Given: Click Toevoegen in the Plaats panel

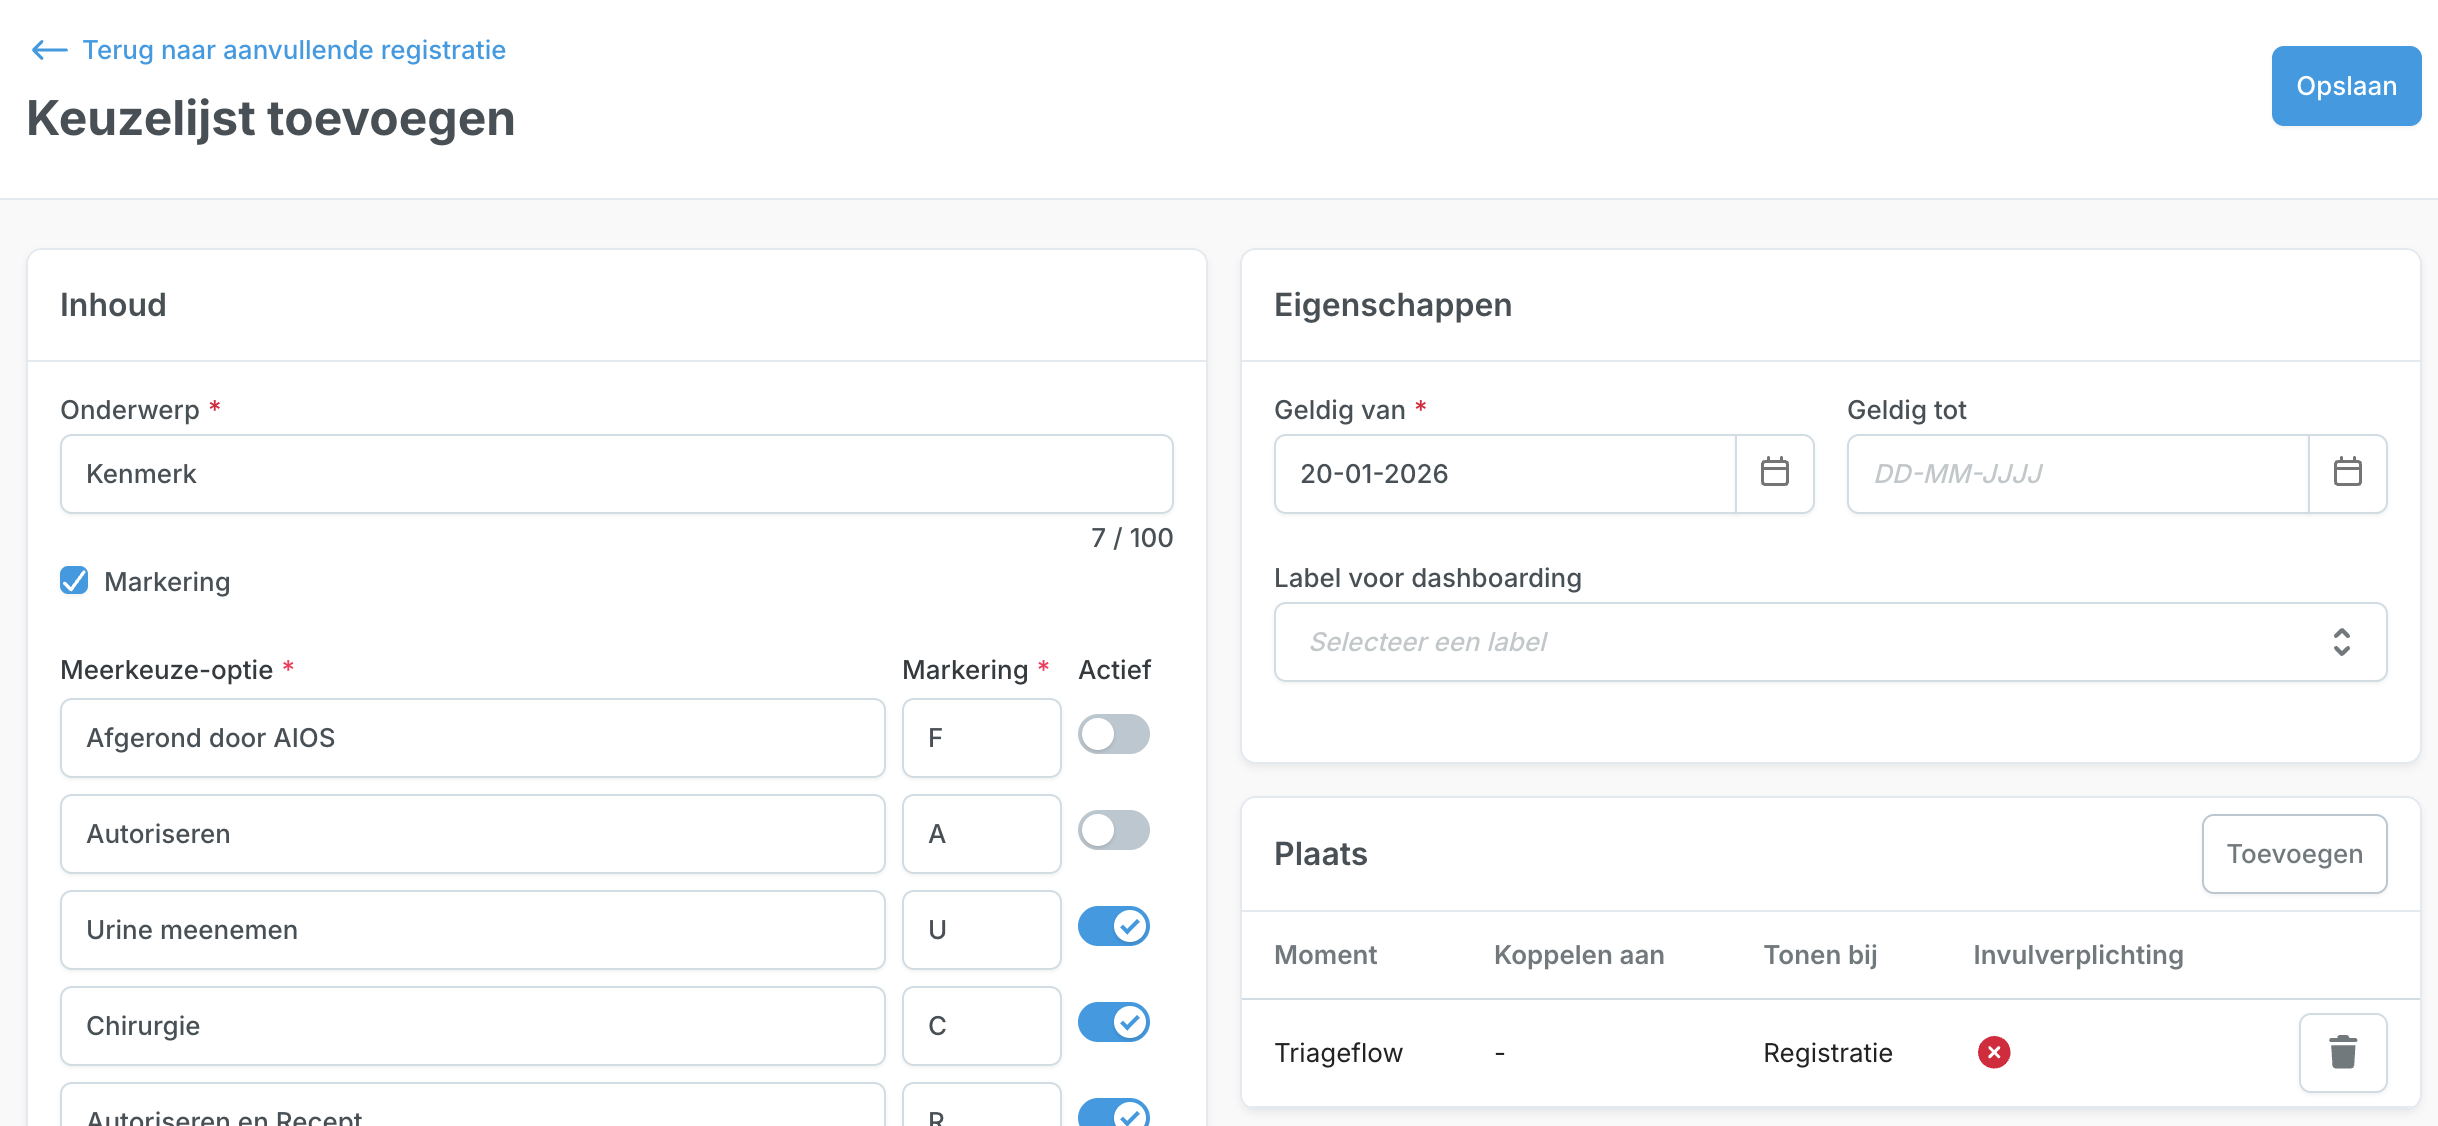Looking at the screenshot, I should pyautogui.click(x=2294, y=854).
